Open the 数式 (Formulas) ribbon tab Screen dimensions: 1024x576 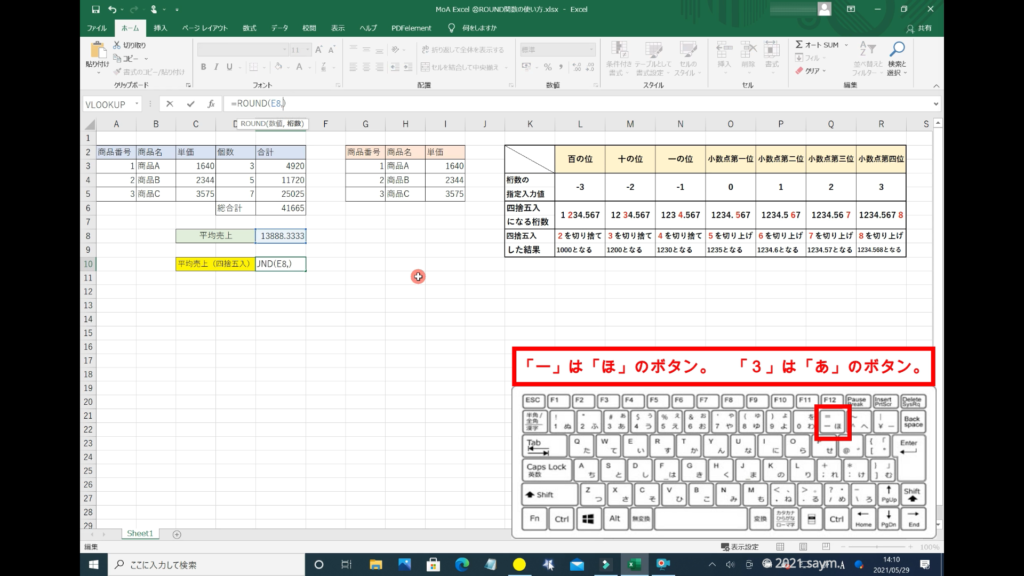[249, 28]
